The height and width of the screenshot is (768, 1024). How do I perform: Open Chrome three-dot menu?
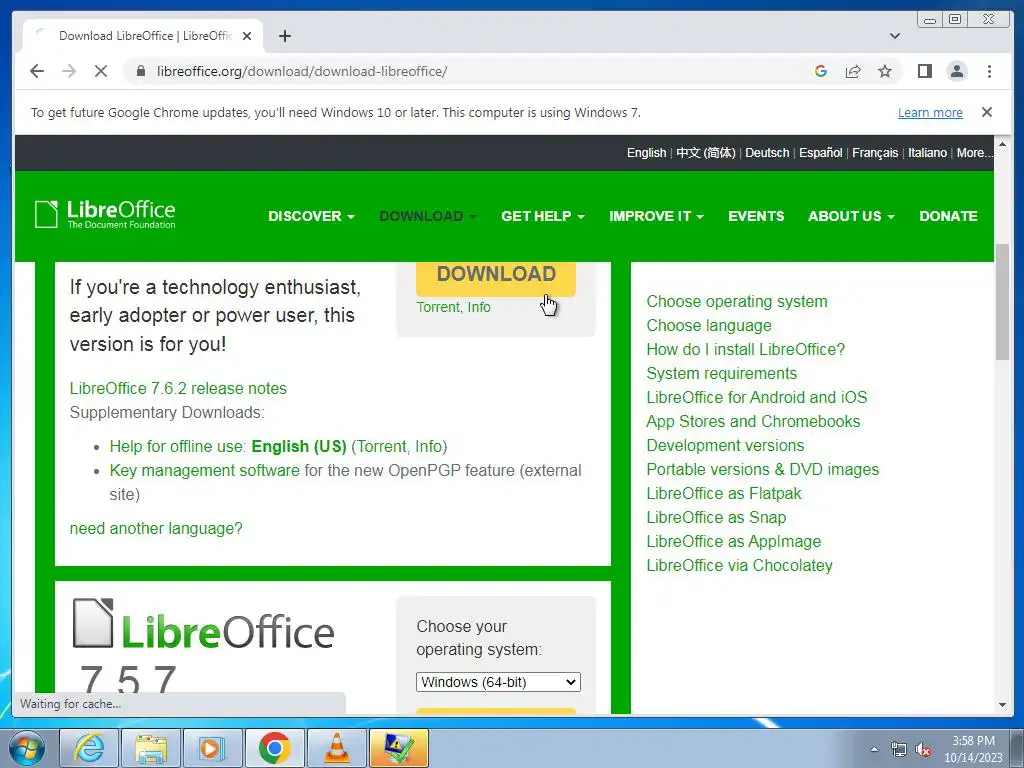(989, 71)
